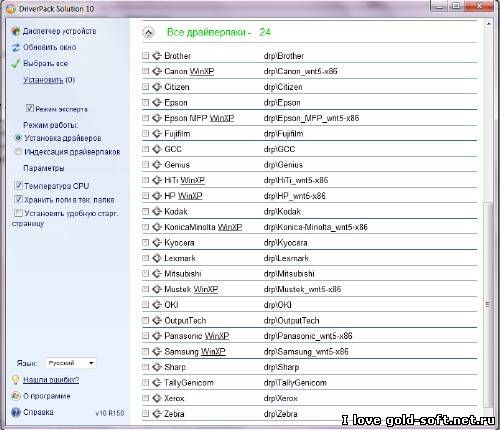Viewport: 500px width, 430px height.
Task: Click the arrow icon in the Mitsubishi row
Action: [157, 274]
